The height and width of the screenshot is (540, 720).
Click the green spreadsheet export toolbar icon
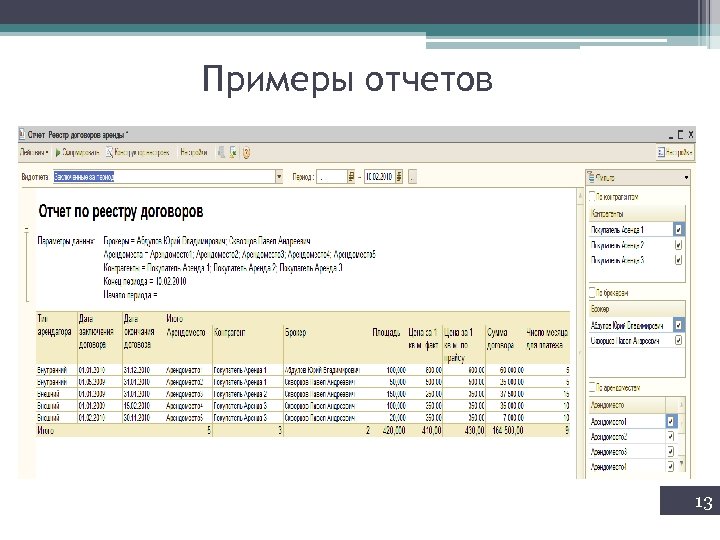click(x=233, y=152)
